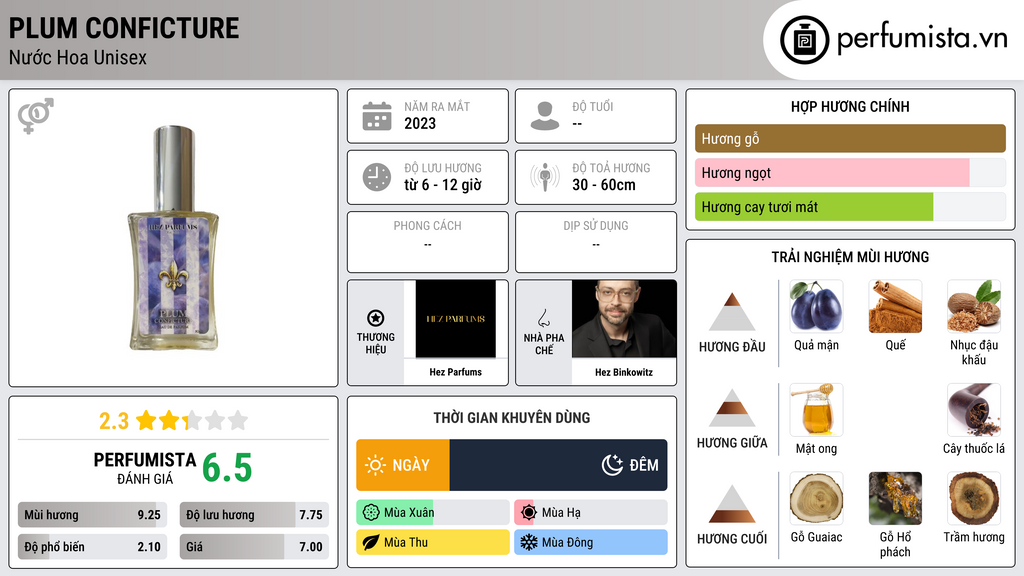Click the unisex gender symbol icon
This screenshot has width=1024, height=576.
coord(36,116)
